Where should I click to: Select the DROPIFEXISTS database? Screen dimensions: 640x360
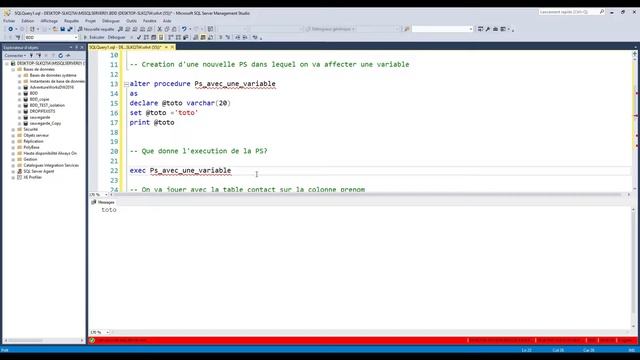(x=42, y=111)
